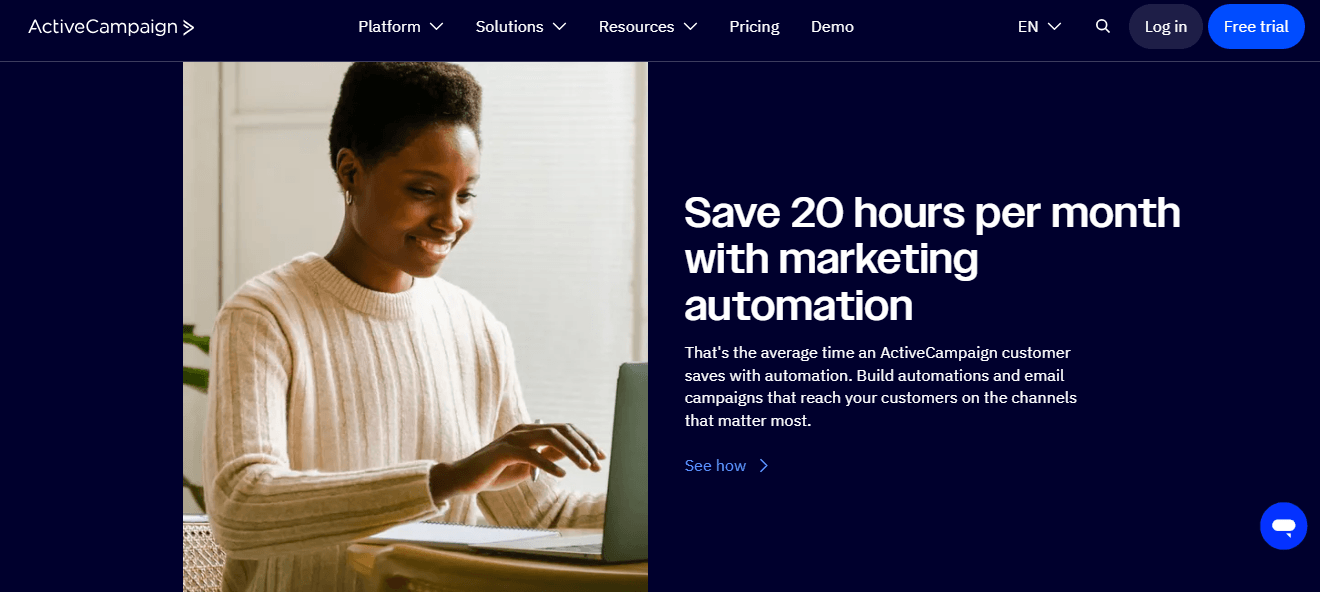Open the EN language selector
Viewport: 1320px width, 592px height.
coord(1039,27)
